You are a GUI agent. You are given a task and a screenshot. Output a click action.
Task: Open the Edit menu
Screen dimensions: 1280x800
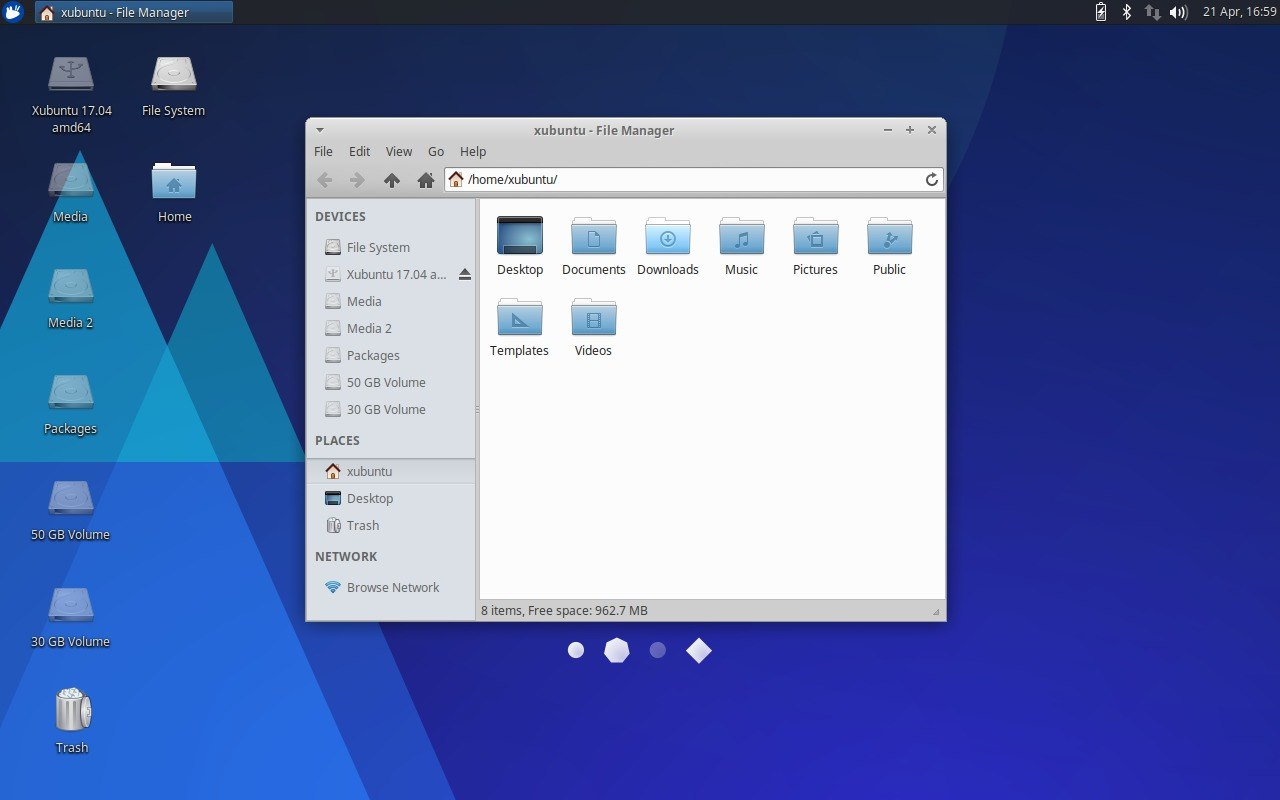point(360,152)
